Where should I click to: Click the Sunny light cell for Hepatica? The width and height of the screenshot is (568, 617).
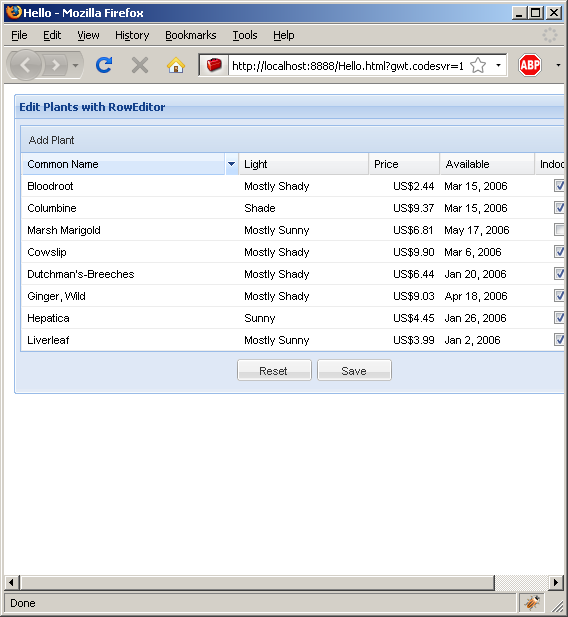coord(303,318)
